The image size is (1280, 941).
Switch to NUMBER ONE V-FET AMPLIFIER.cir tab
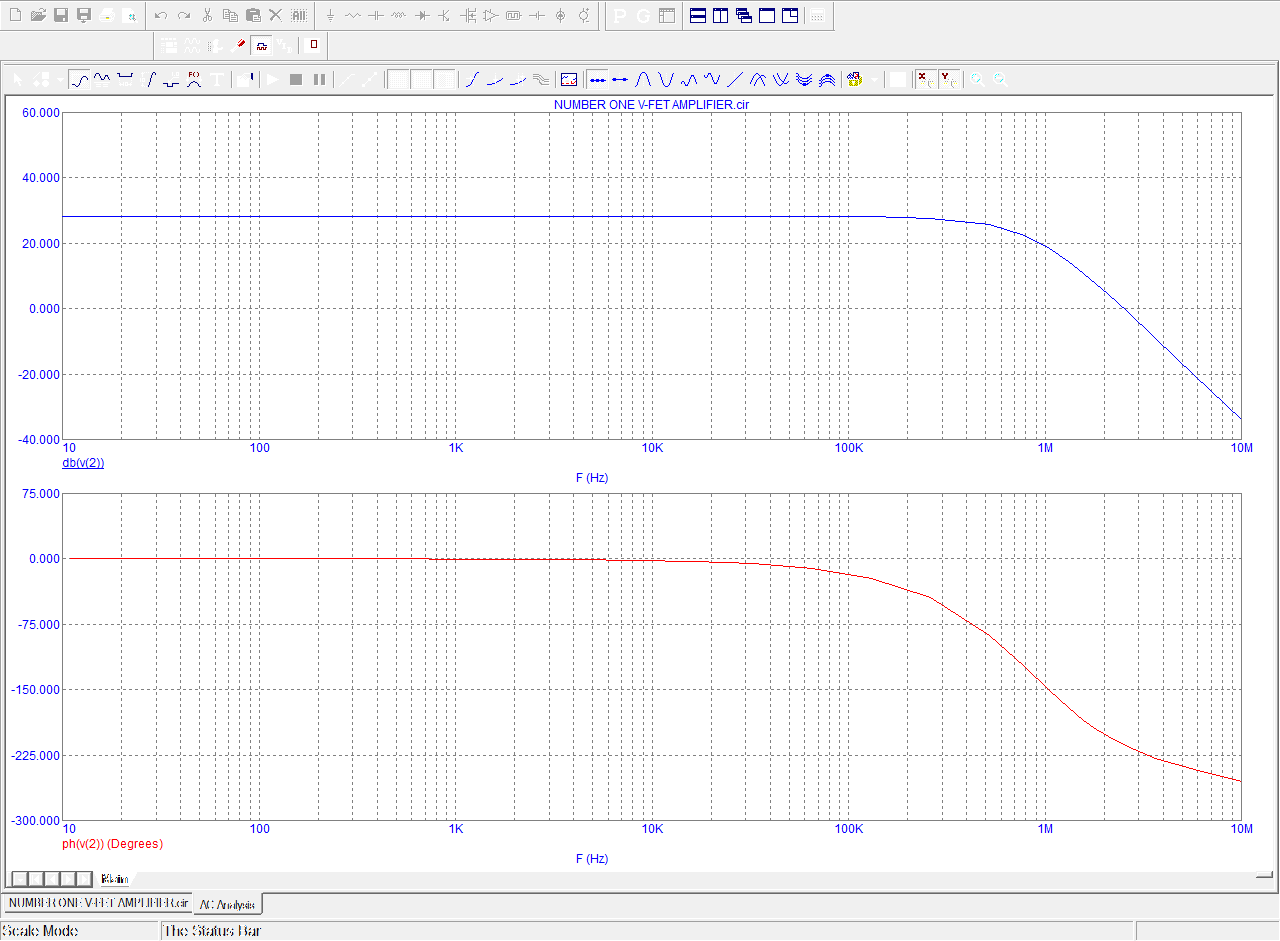(x=97, y=903)
